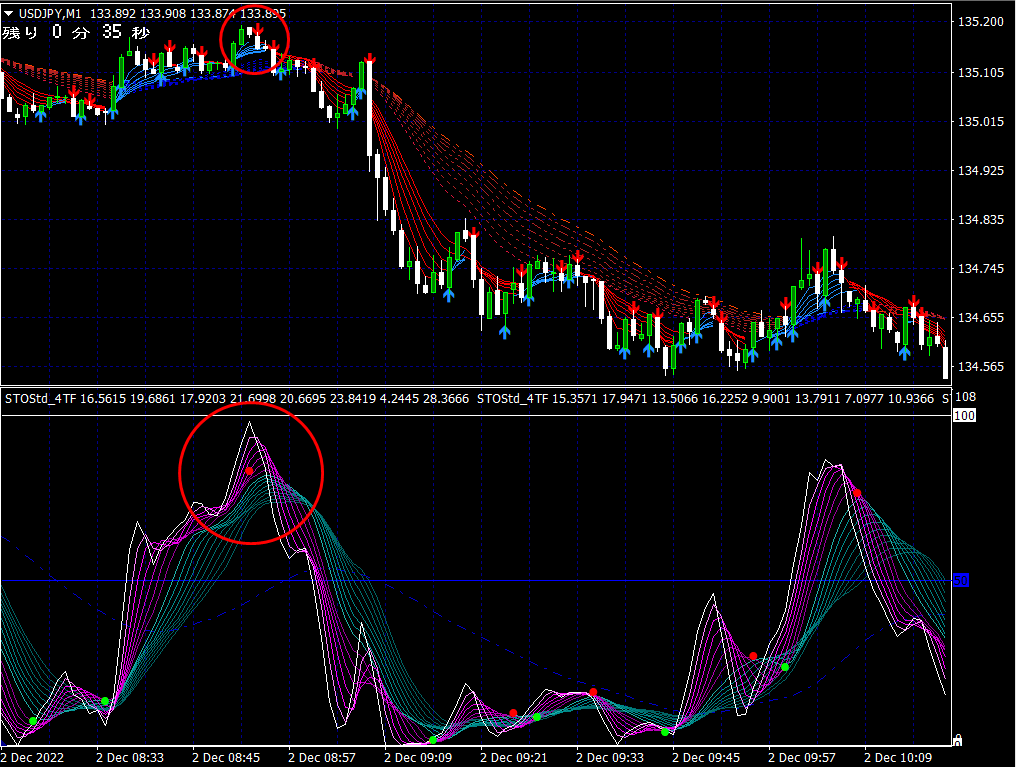Image resolution: width=1016 pixels, height=767 pixels.
Task: Select the 残り 0 分 35 秒 countdown text
Action: [x=76, y=32]
